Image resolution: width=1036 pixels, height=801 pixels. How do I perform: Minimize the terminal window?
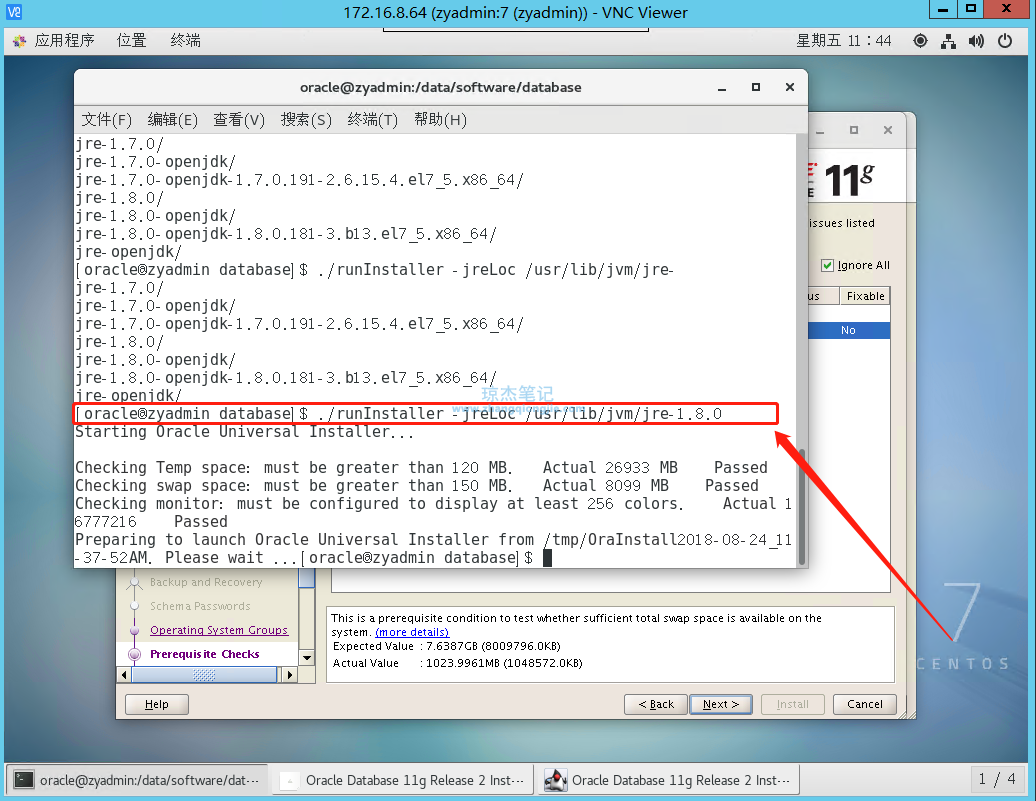tap(722, 88)
